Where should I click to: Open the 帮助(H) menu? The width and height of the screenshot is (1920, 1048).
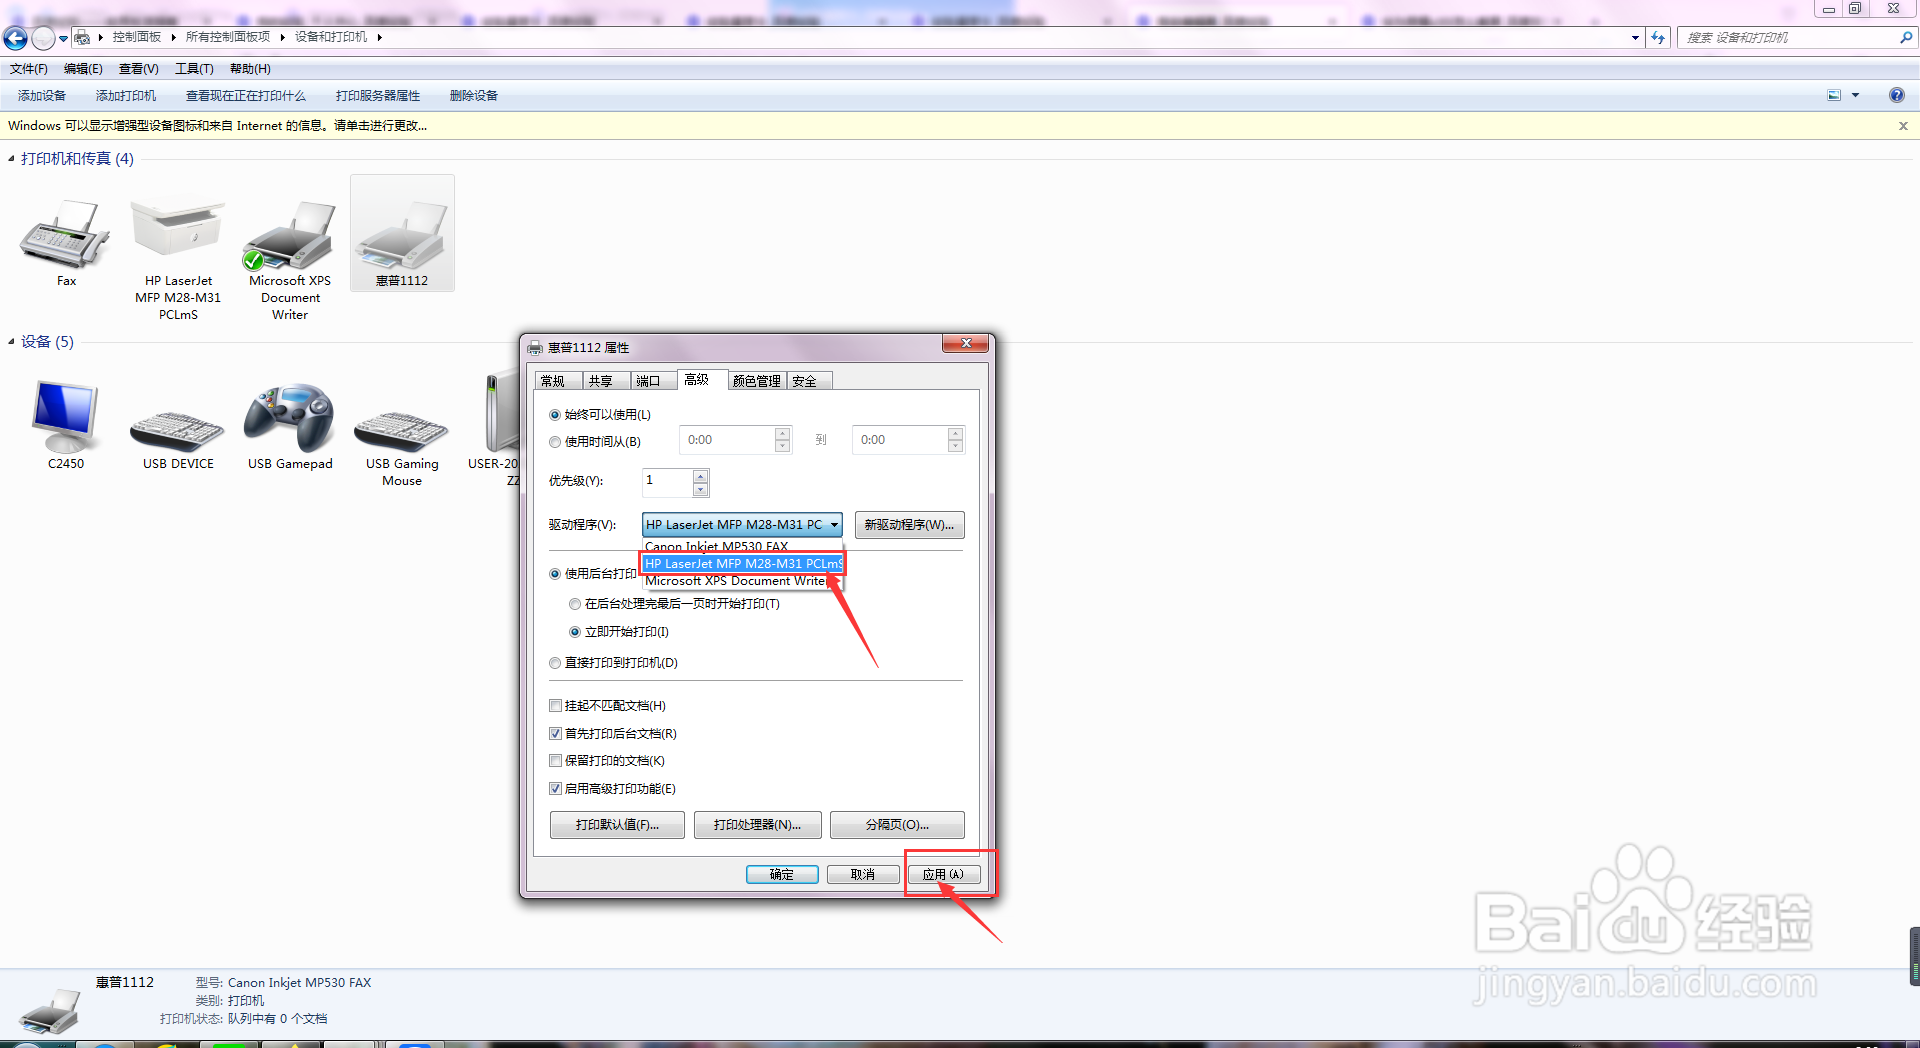[x=250, y=69]
